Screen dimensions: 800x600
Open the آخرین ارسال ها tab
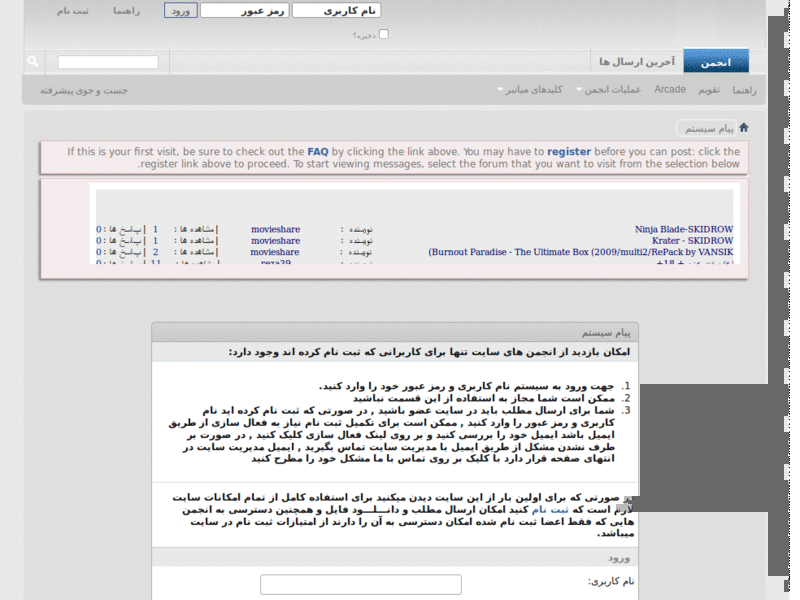637,62
